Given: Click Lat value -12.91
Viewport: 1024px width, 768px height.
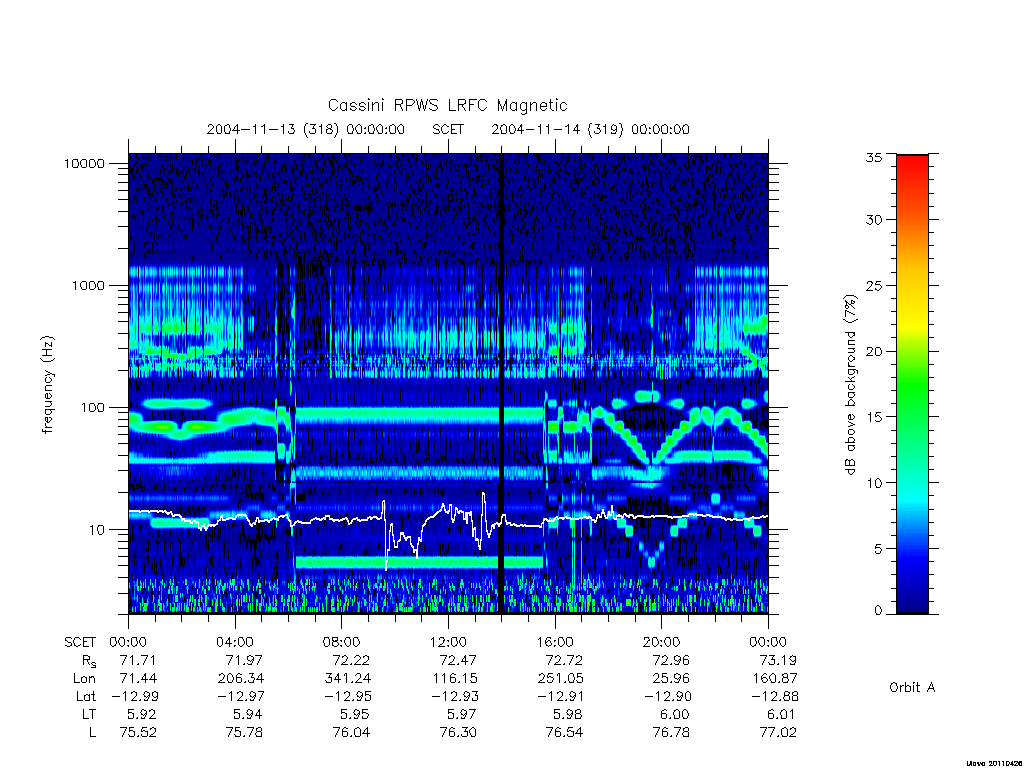Looking at the screenshot, I should pyautogui.click(x=560, y=697).
